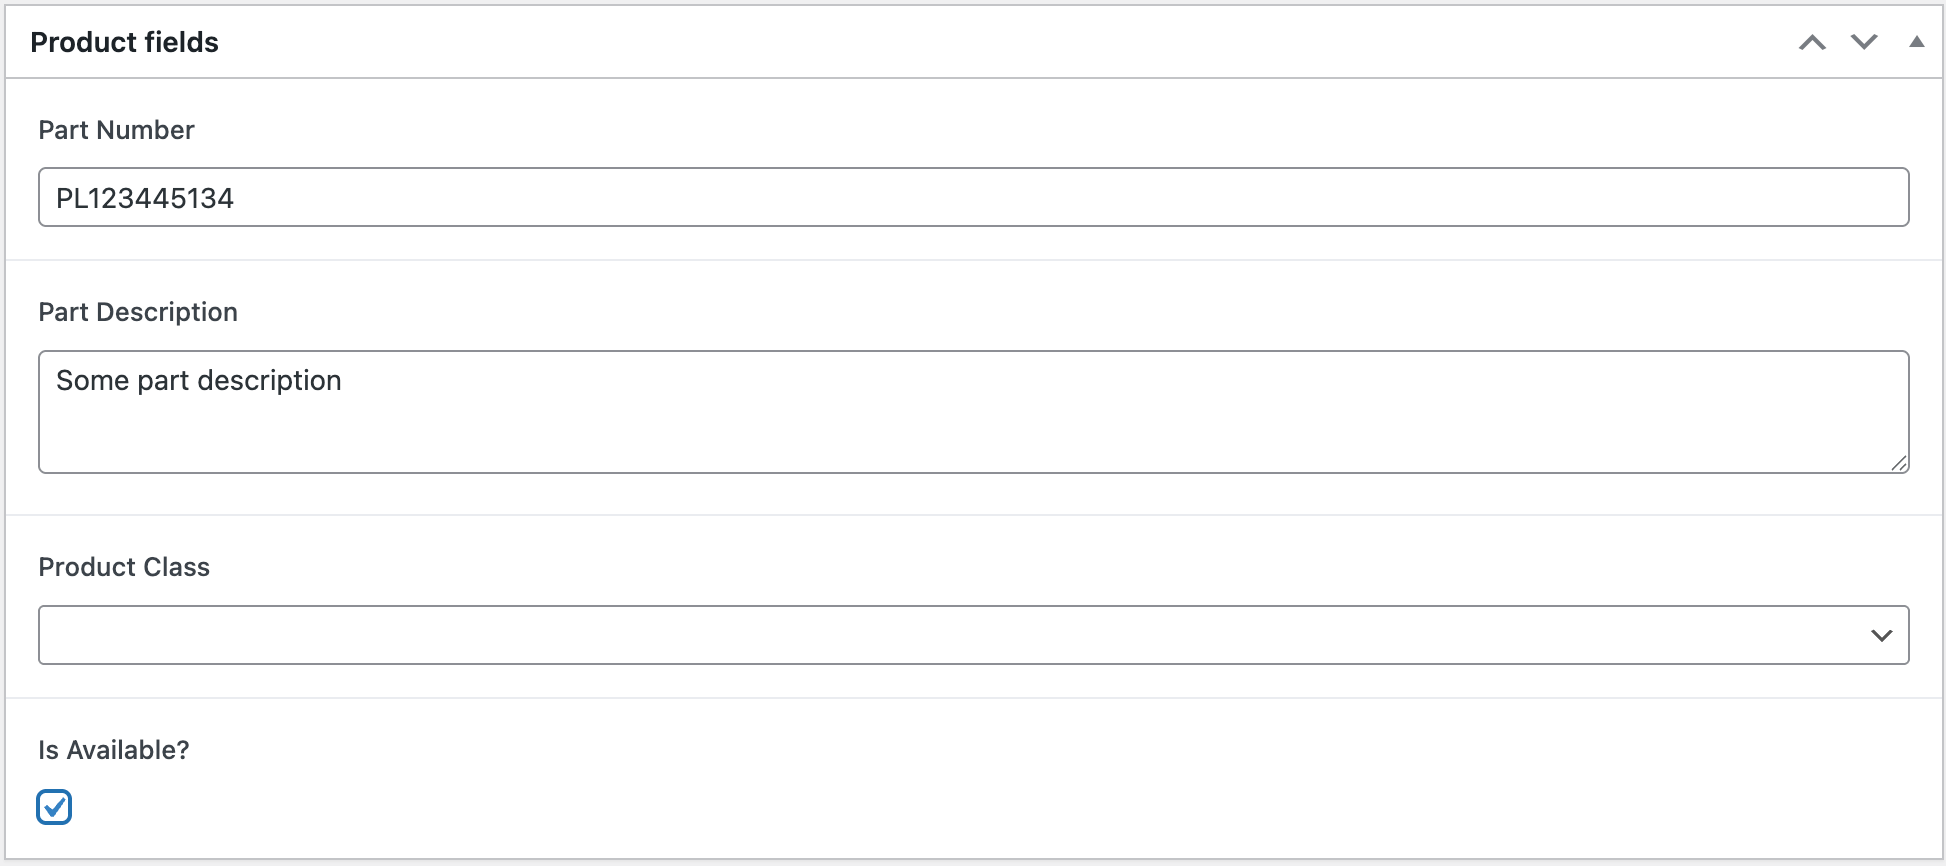Image resolution: width=1946 pixels, height=866 pixels.
Task: Select the Part Description label
Action: coord(138,312)
